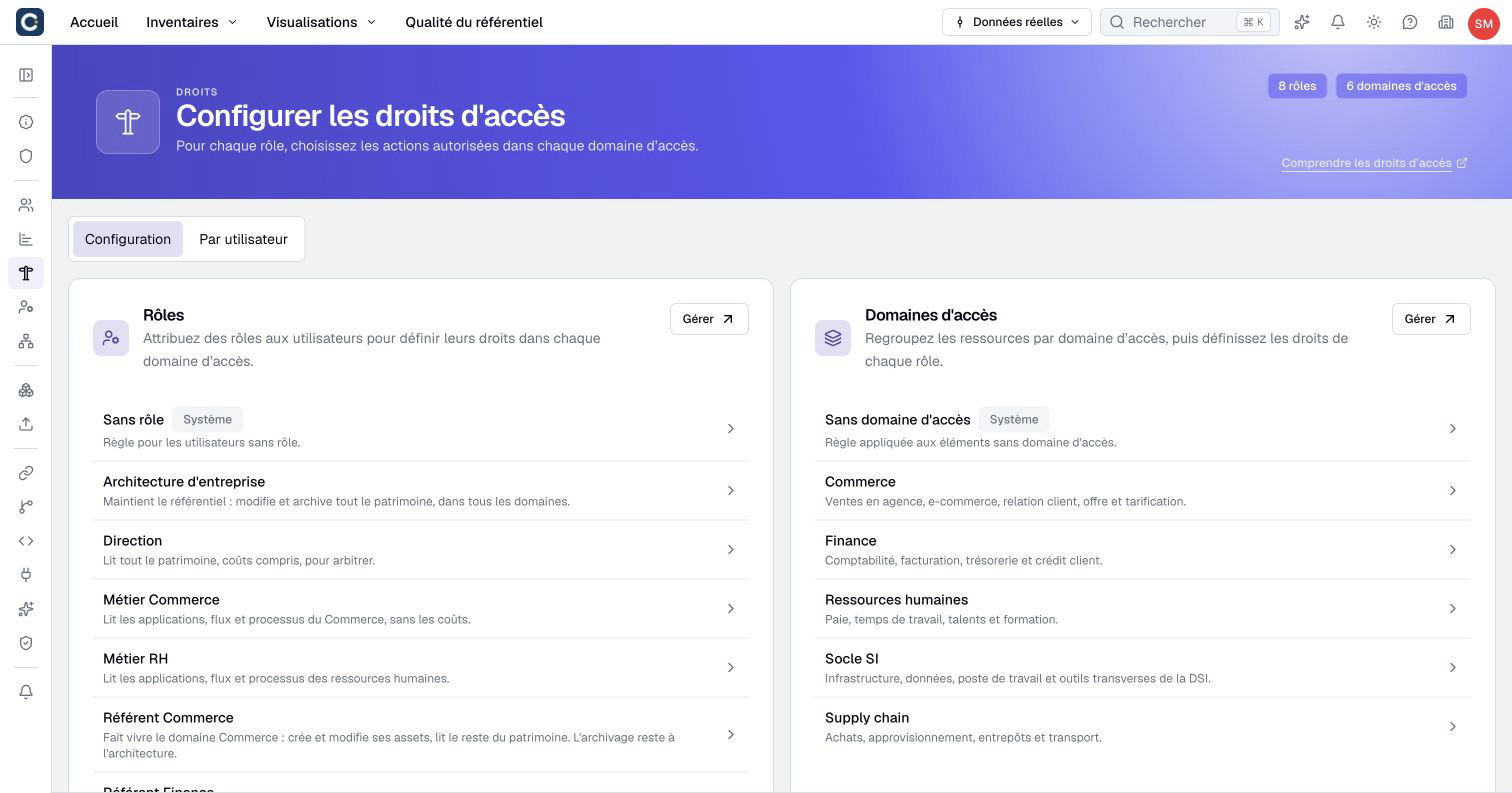Select the Supply chain domain title
Screen dimensions: 1512x793
[x=867, y=718]
